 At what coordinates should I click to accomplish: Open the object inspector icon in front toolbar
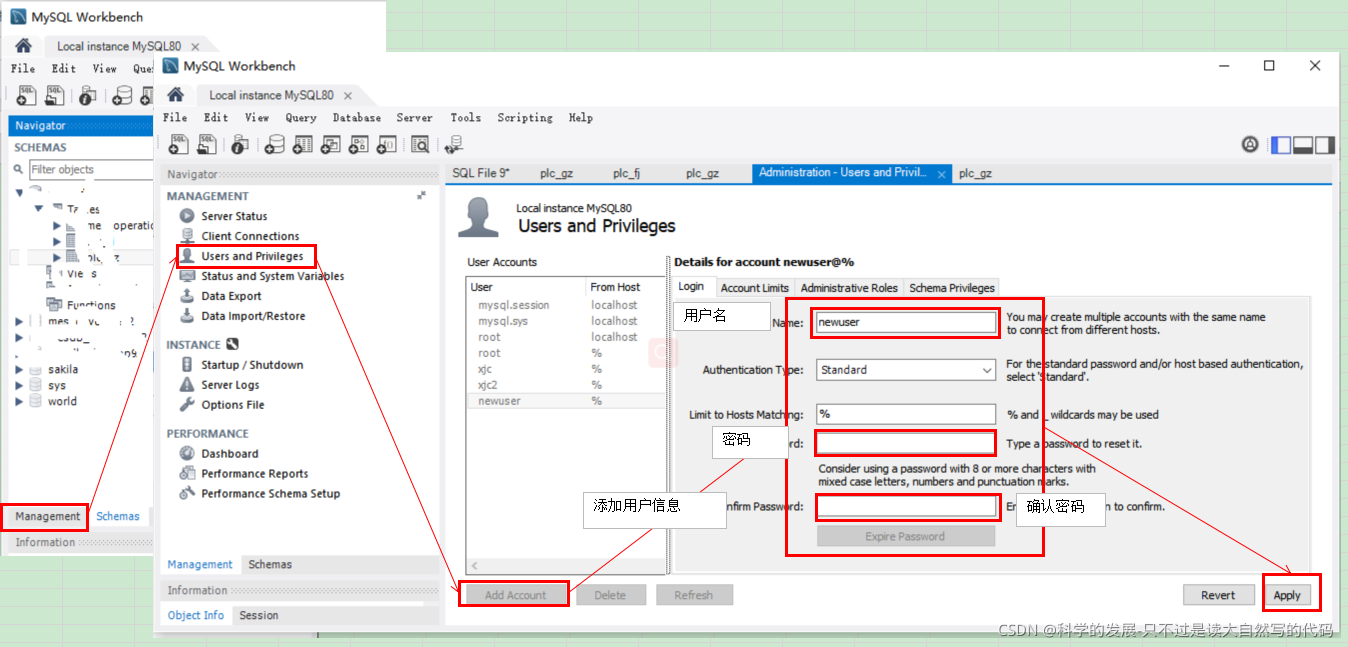coord(239,146)
